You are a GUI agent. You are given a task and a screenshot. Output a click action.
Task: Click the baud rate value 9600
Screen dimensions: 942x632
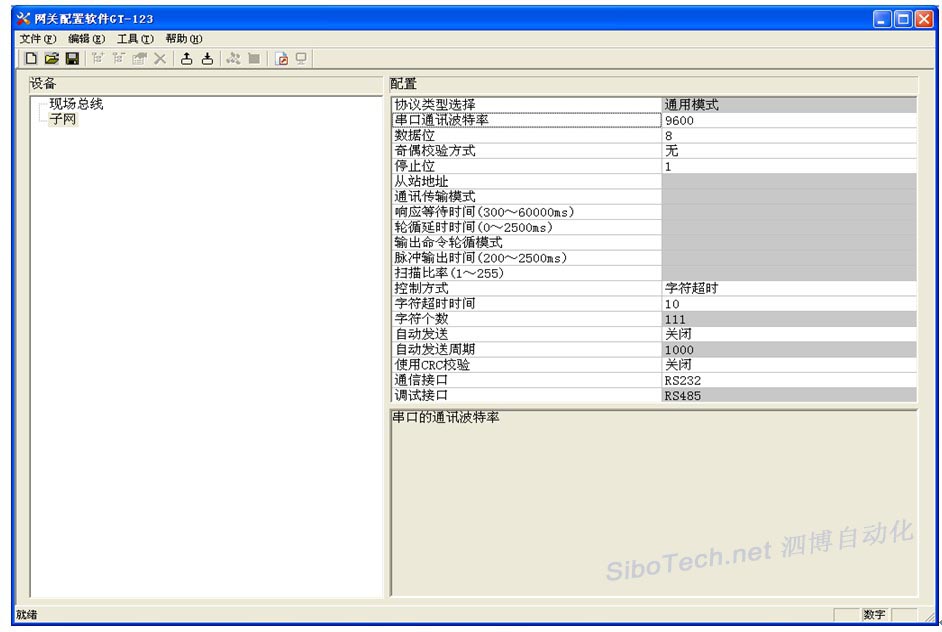click(x=788, y=120)
